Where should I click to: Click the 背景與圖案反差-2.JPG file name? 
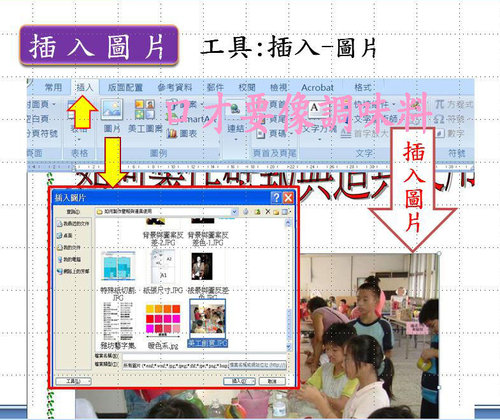[x=163, y=239]
